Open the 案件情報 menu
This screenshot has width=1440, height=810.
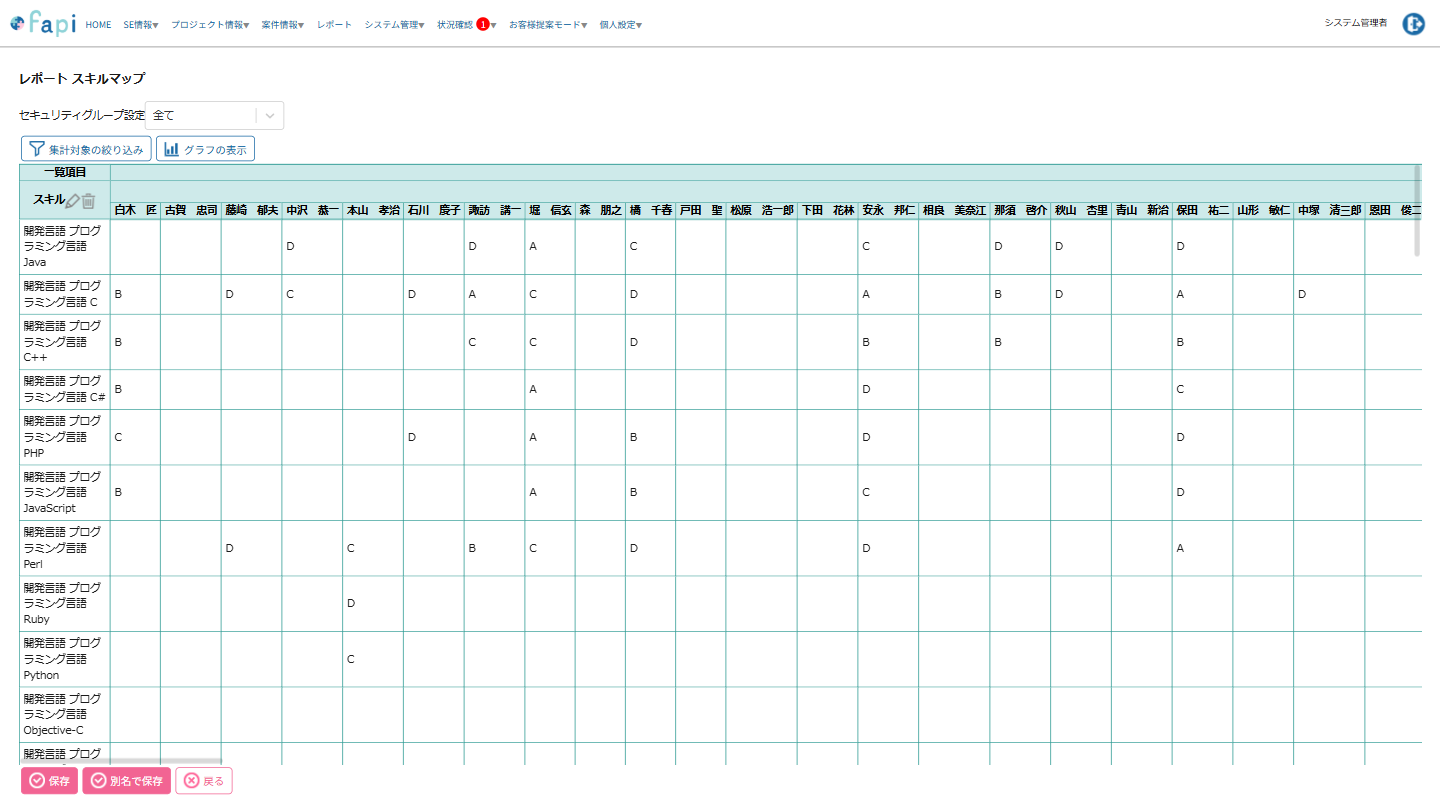(x=283, y=25)
